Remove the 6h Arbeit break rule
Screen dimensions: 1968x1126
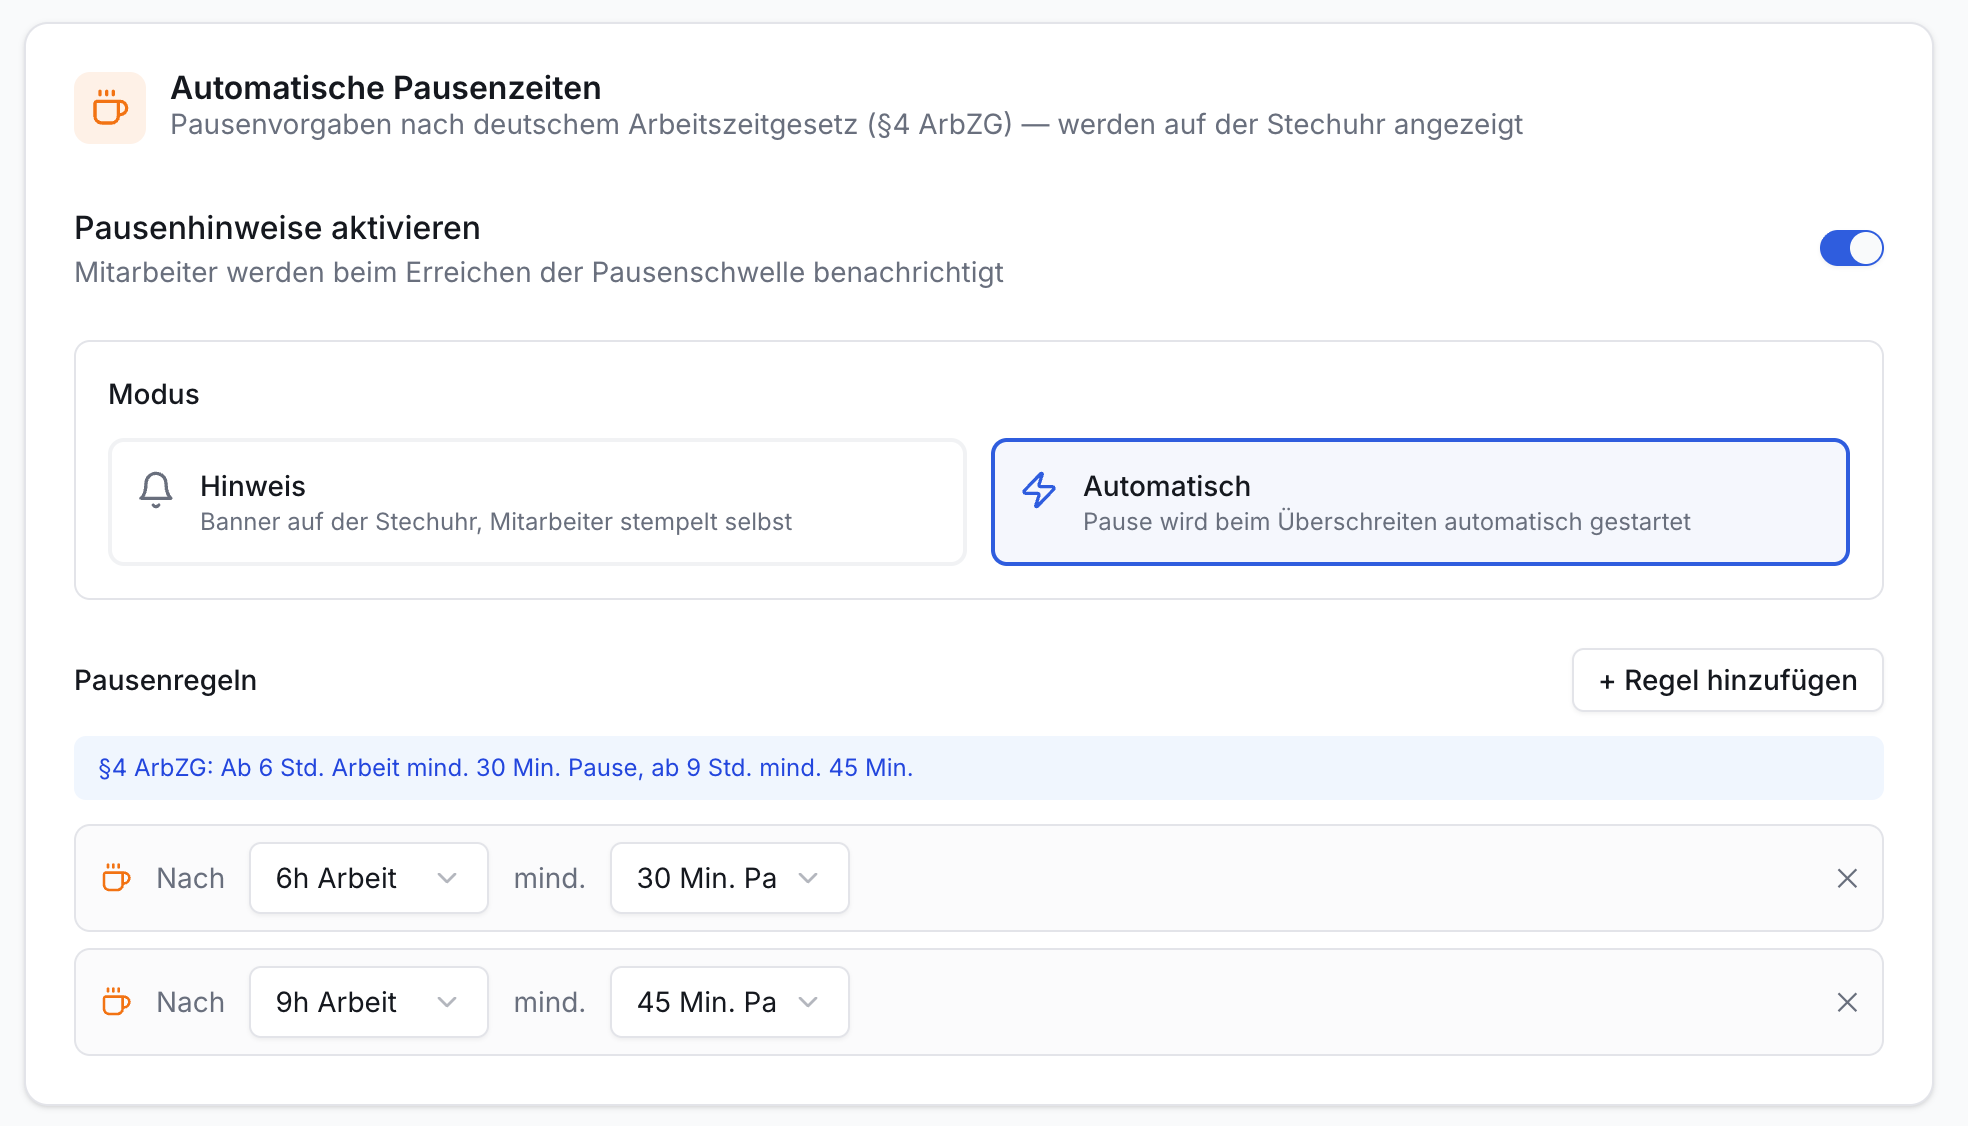click(x=1847, y=878)
